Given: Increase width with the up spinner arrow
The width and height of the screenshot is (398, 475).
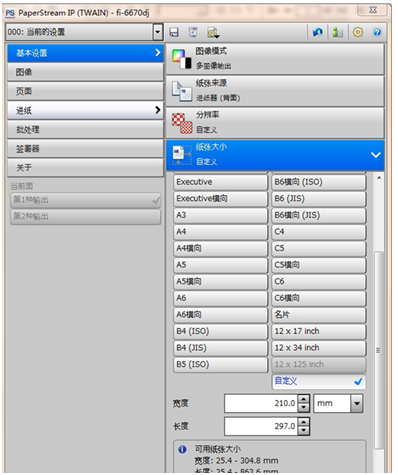Looking at the screenshot, I should (303, 399).
